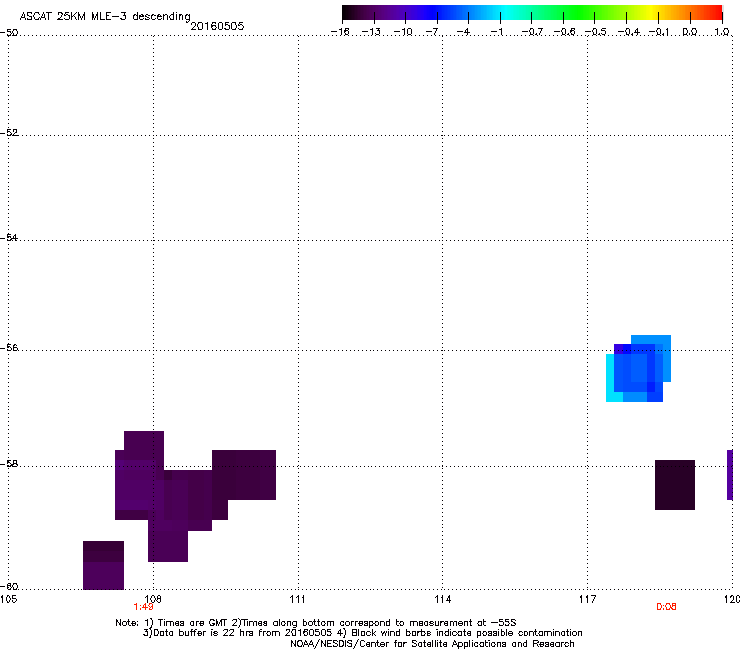Click the -1 color bar label
Screen dimensions: 740x650
(497, 32)
